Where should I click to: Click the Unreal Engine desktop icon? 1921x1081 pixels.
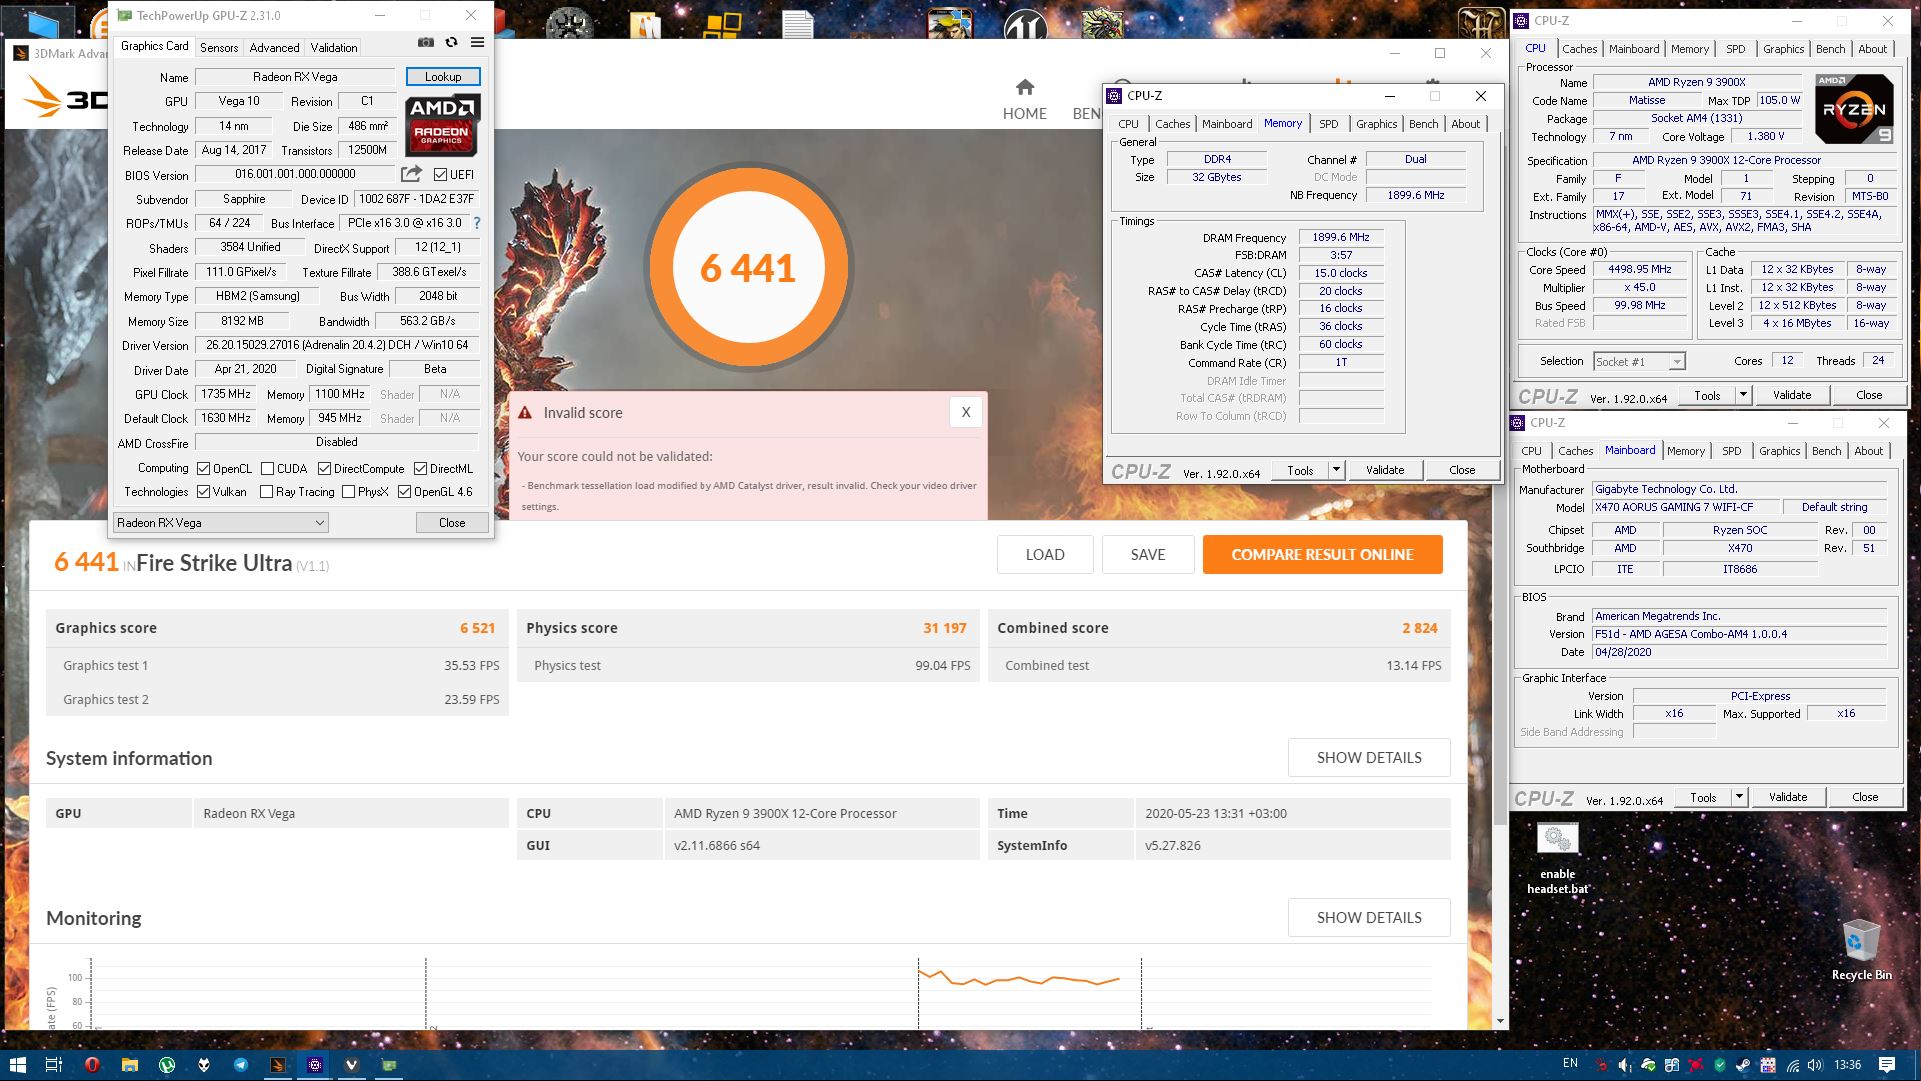[x=1024, y=24]
